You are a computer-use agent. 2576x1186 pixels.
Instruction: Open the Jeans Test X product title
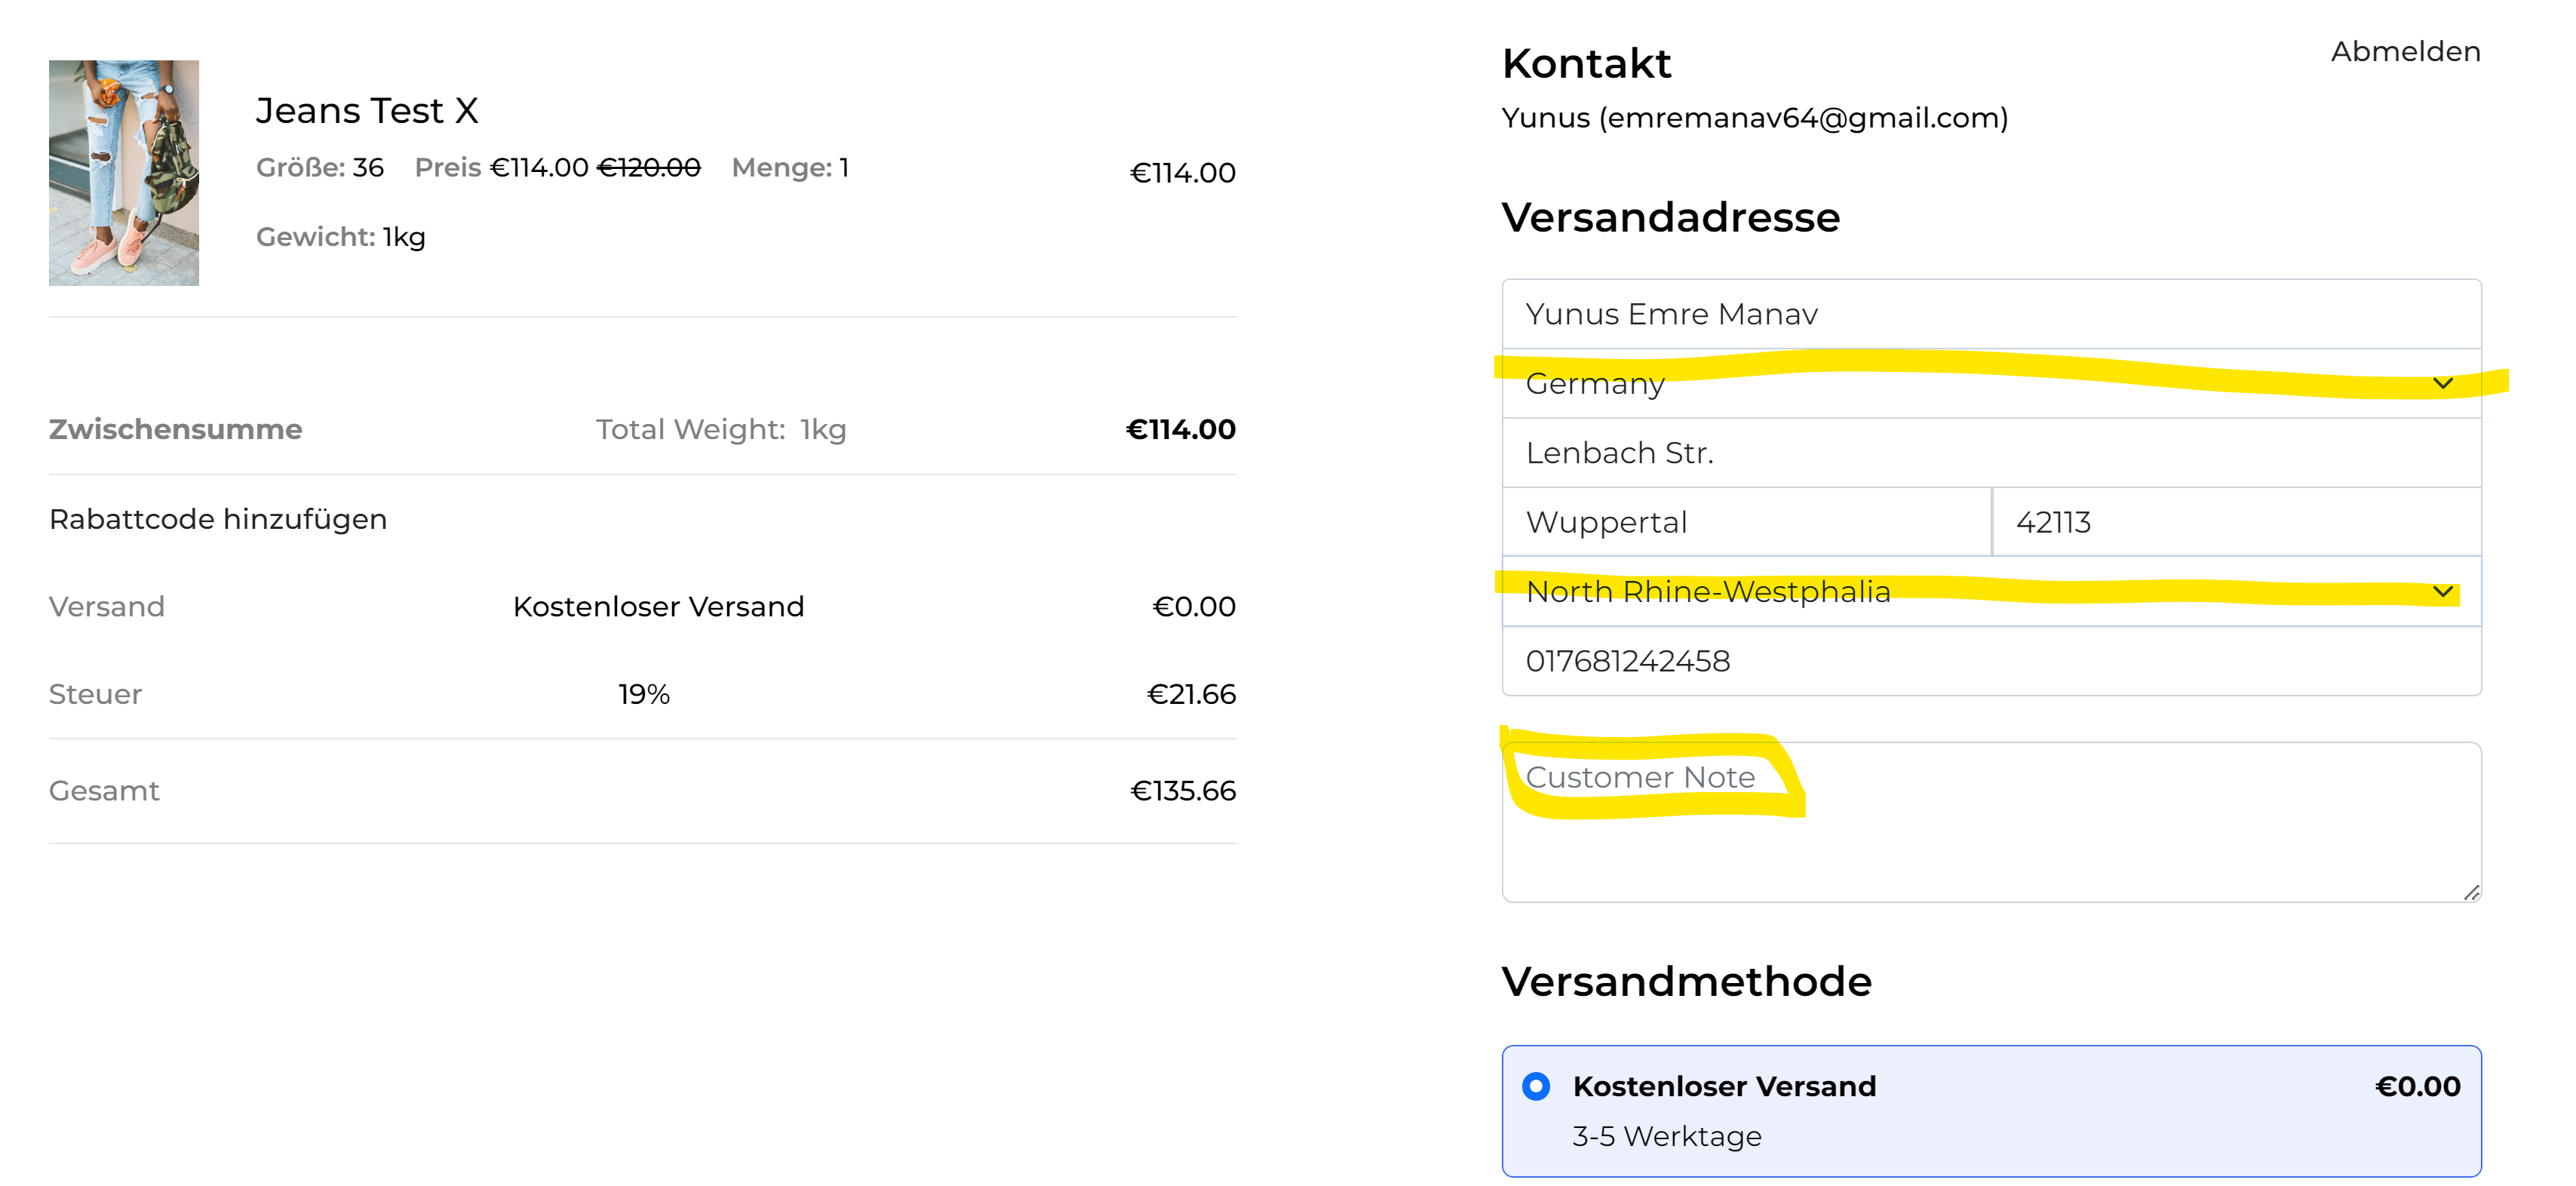[367, 111]
